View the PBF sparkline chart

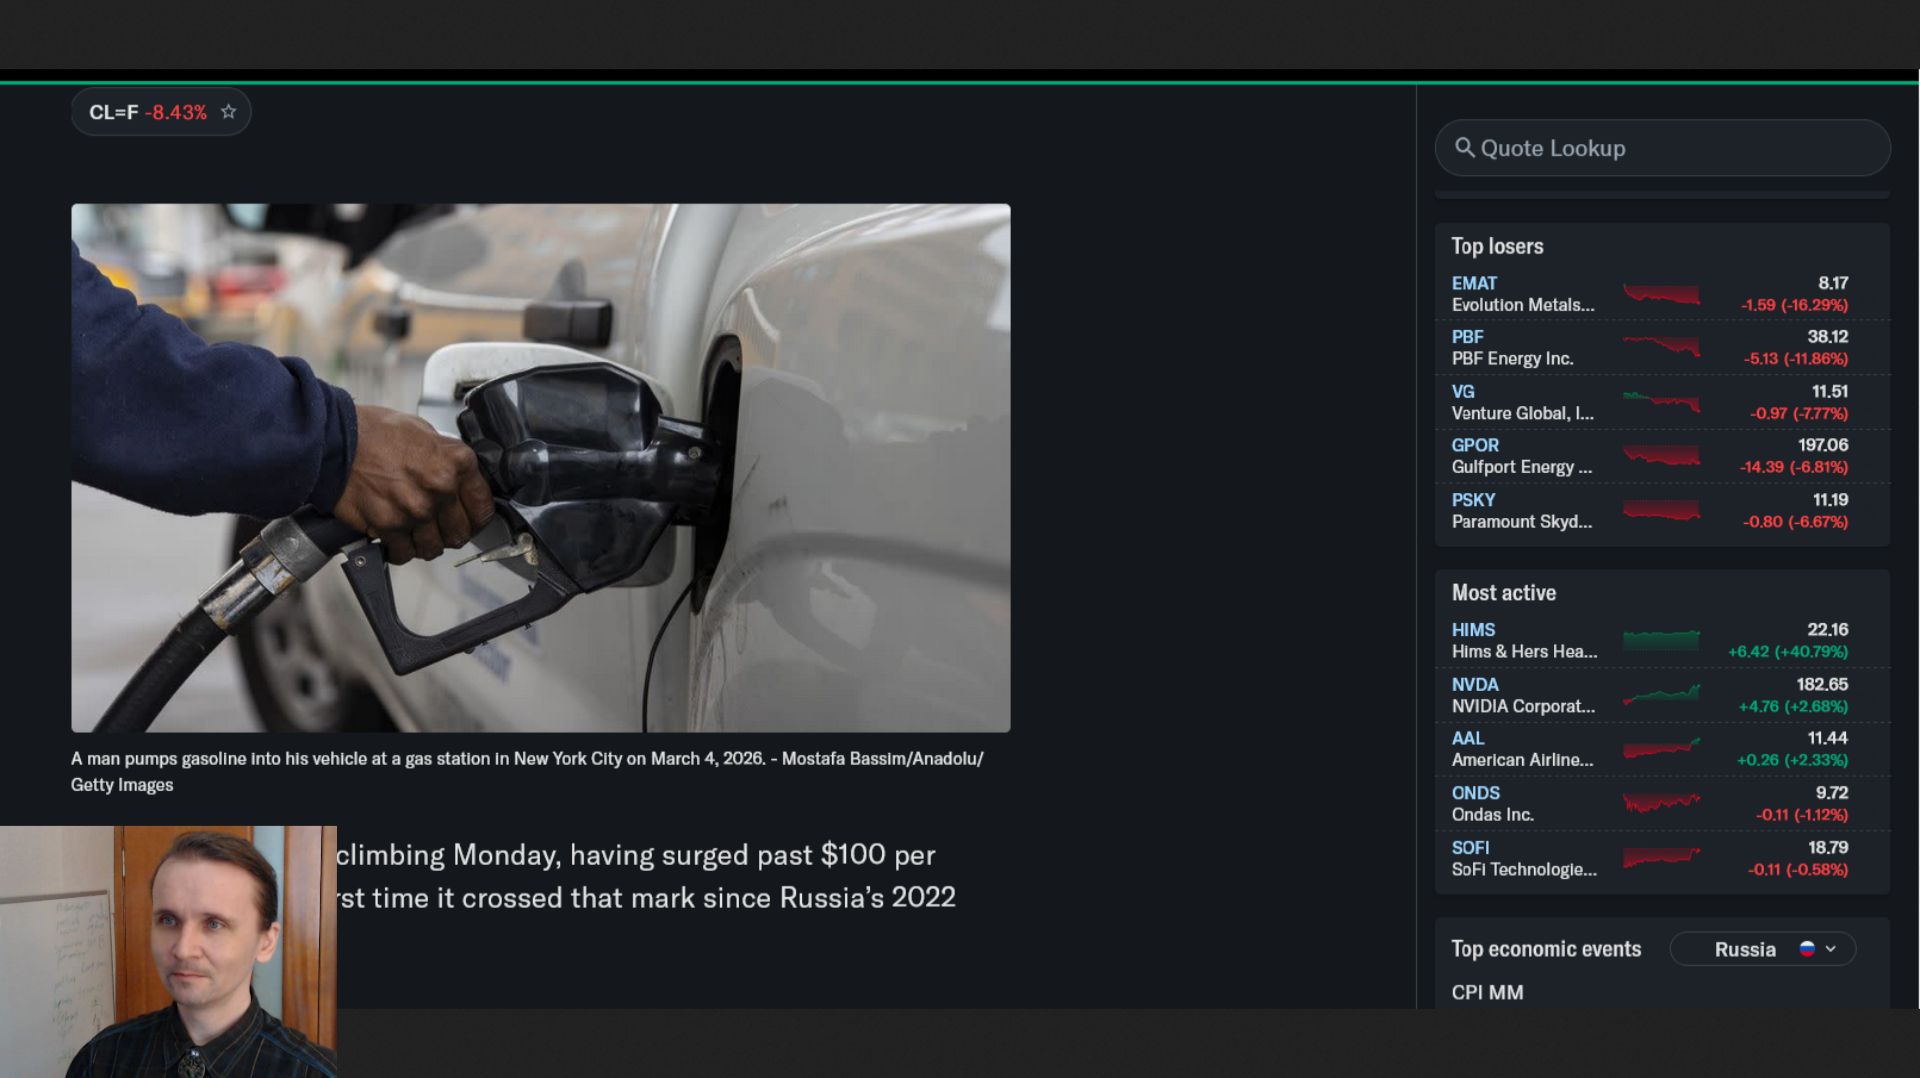[x=1661, y=347]
